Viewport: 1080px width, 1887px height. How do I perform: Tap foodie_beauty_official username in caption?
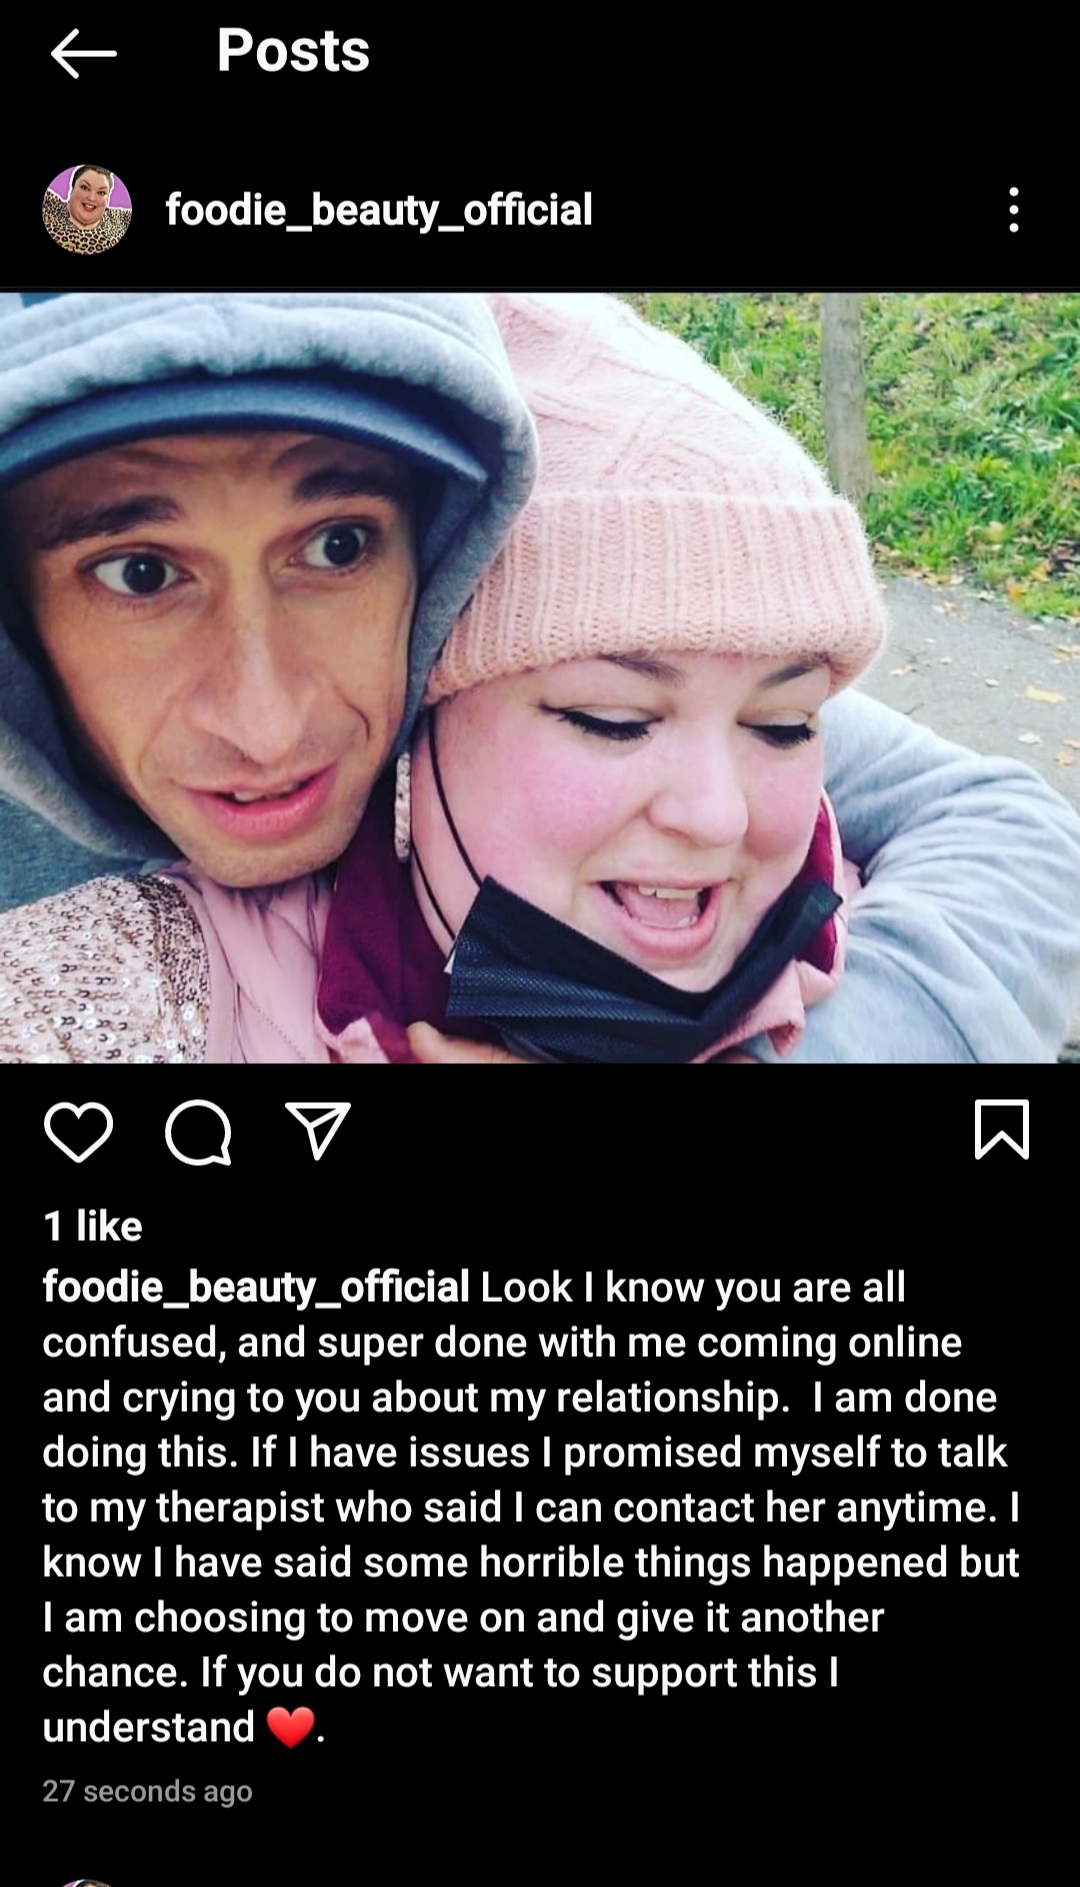click(x=256, y=1287)
